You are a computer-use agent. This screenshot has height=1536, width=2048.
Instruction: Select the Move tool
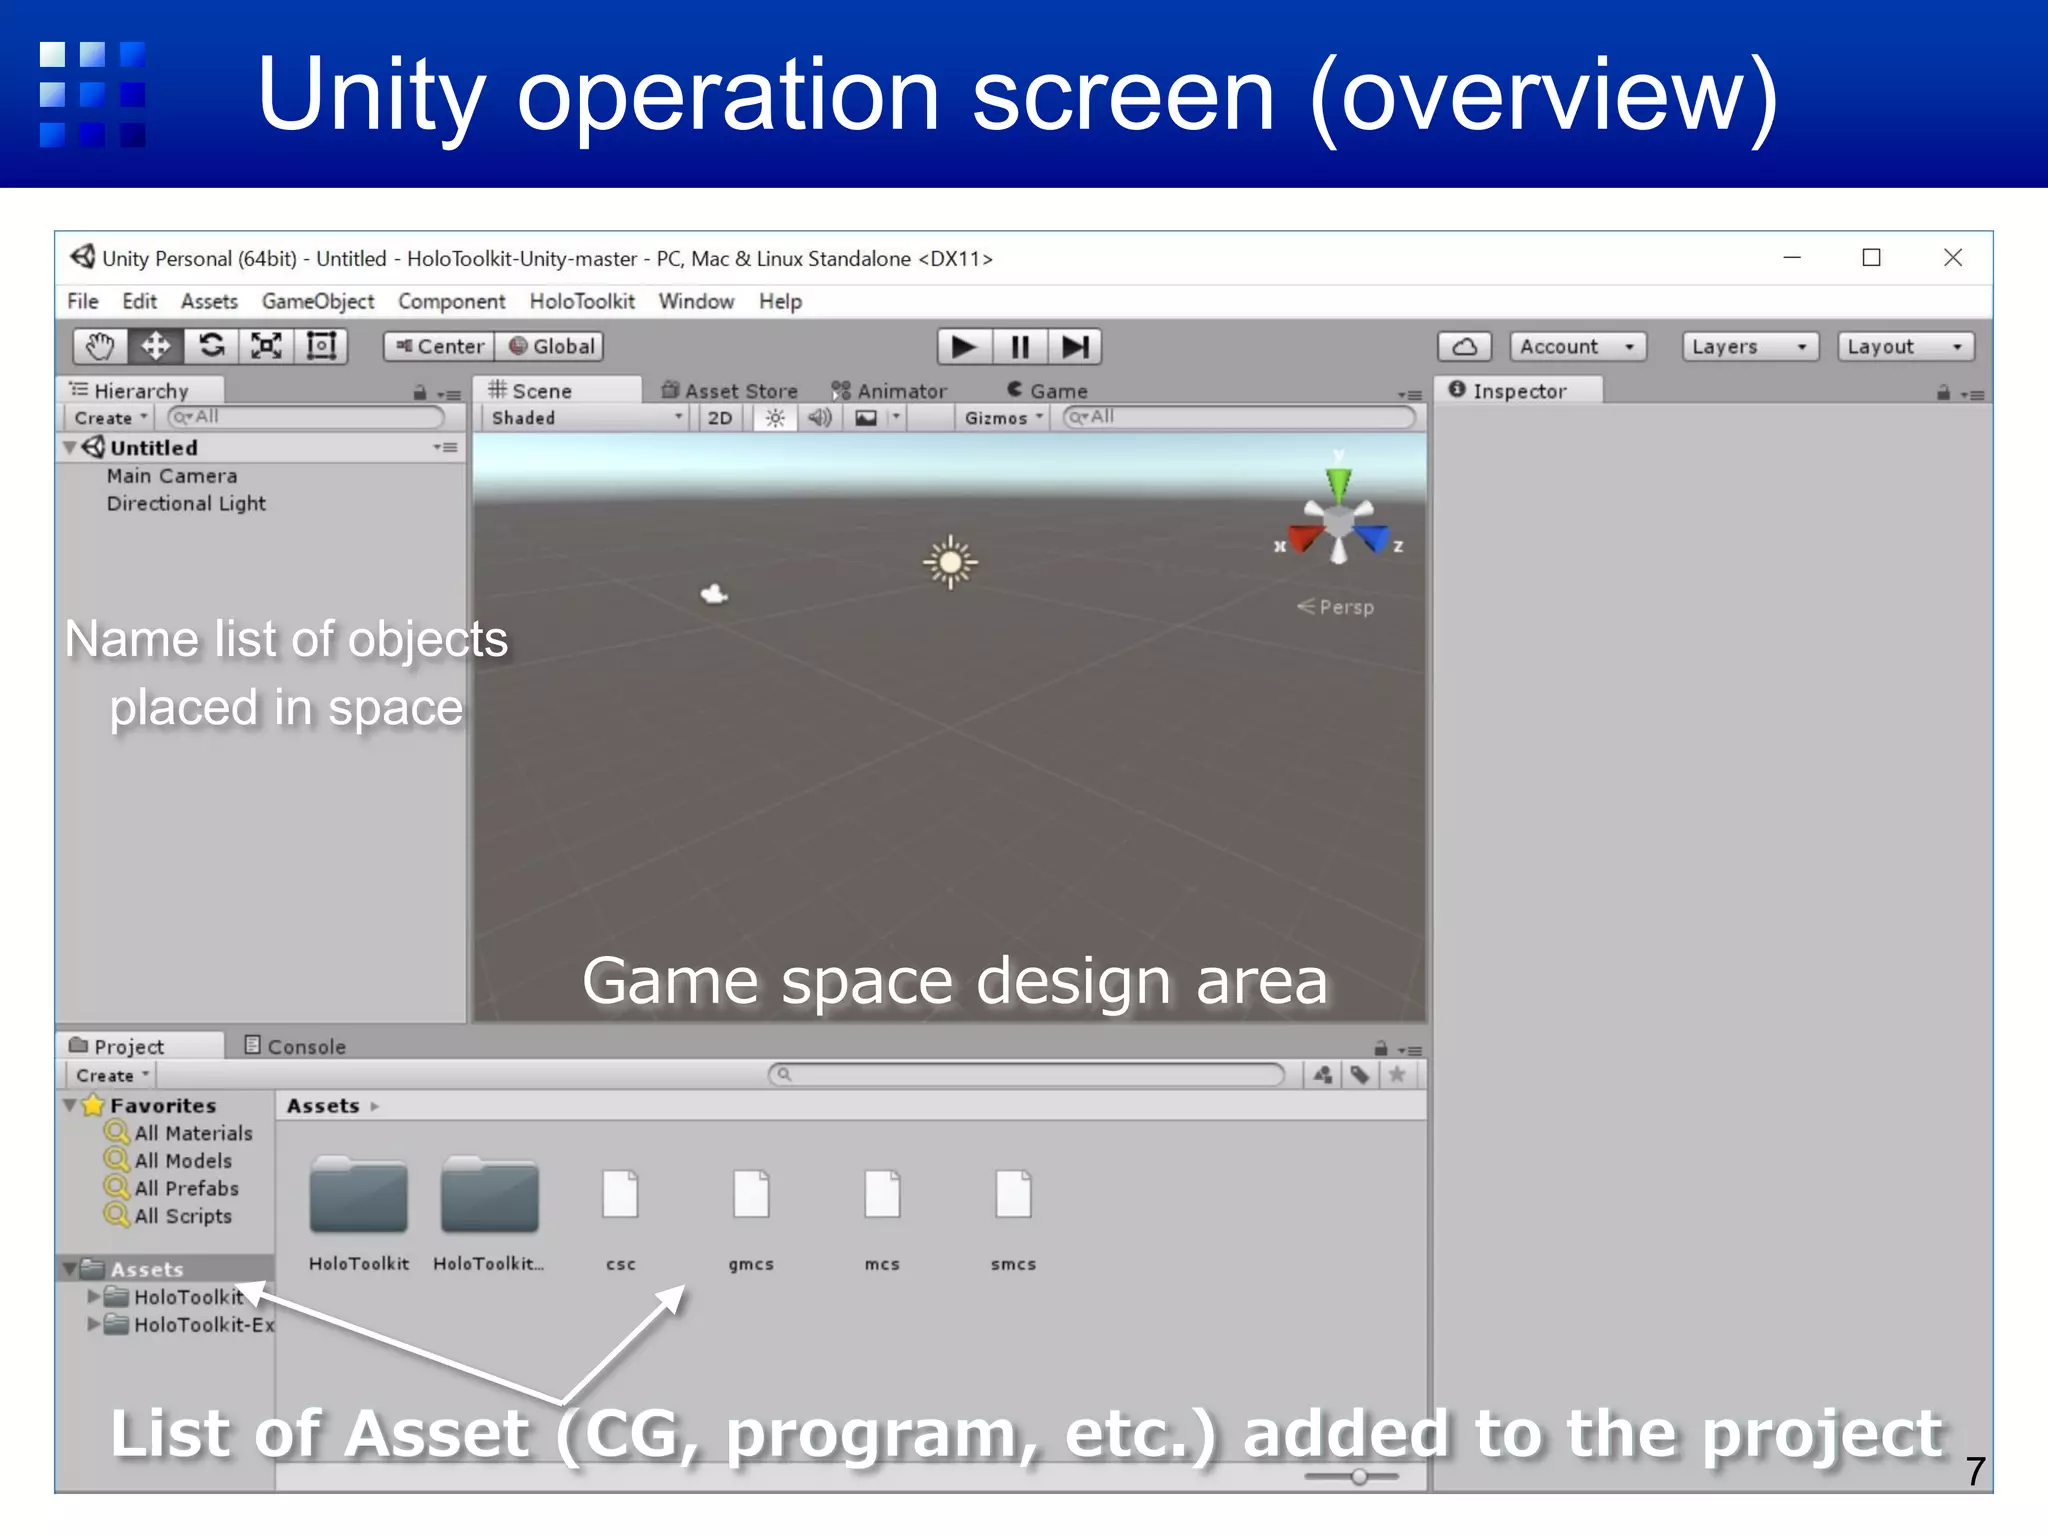(x=155, y=347)
